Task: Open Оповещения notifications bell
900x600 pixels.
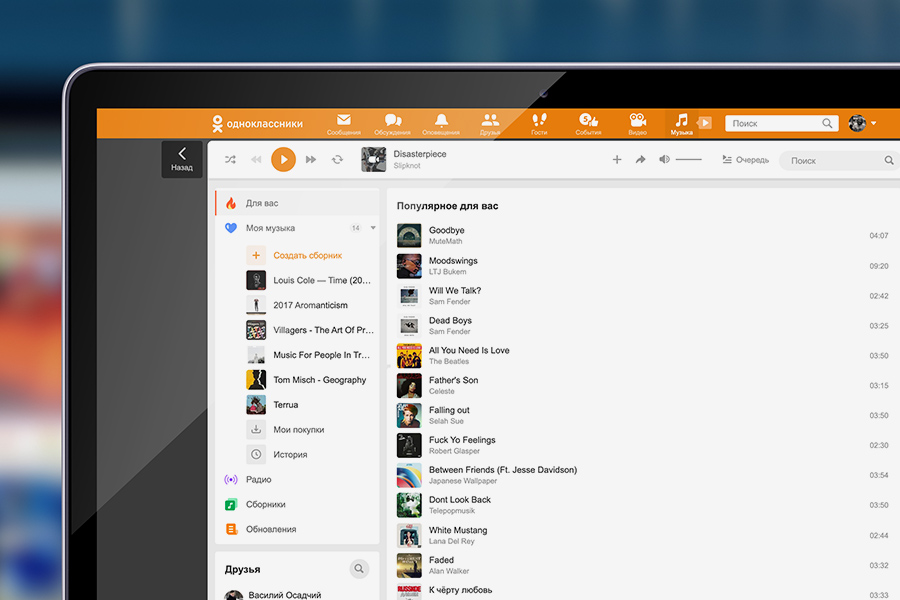Action: (x=441, y=124)
